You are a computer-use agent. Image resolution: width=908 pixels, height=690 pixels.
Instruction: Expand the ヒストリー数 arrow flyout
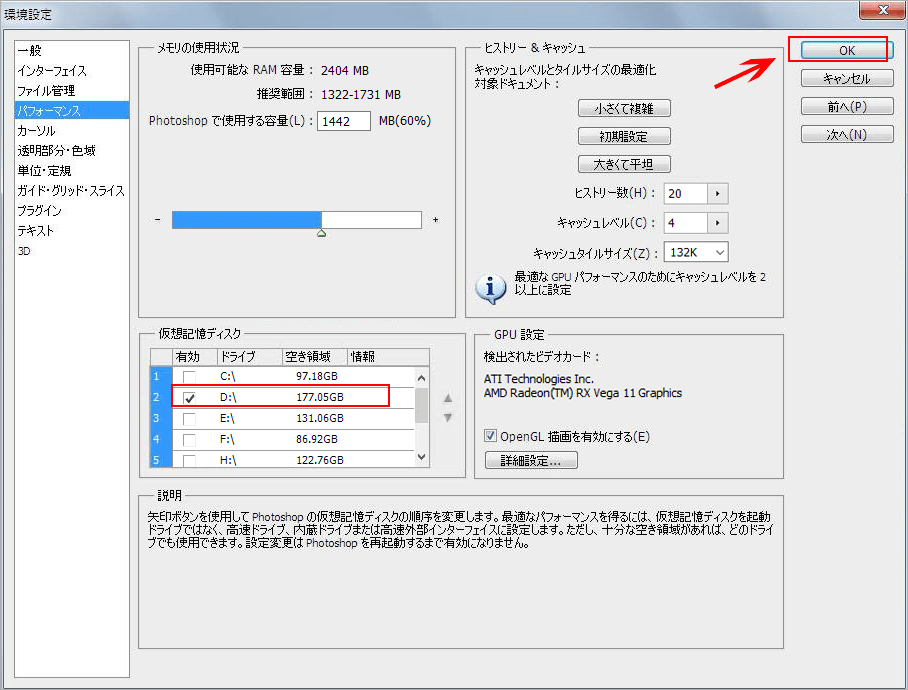click(718, 194)
